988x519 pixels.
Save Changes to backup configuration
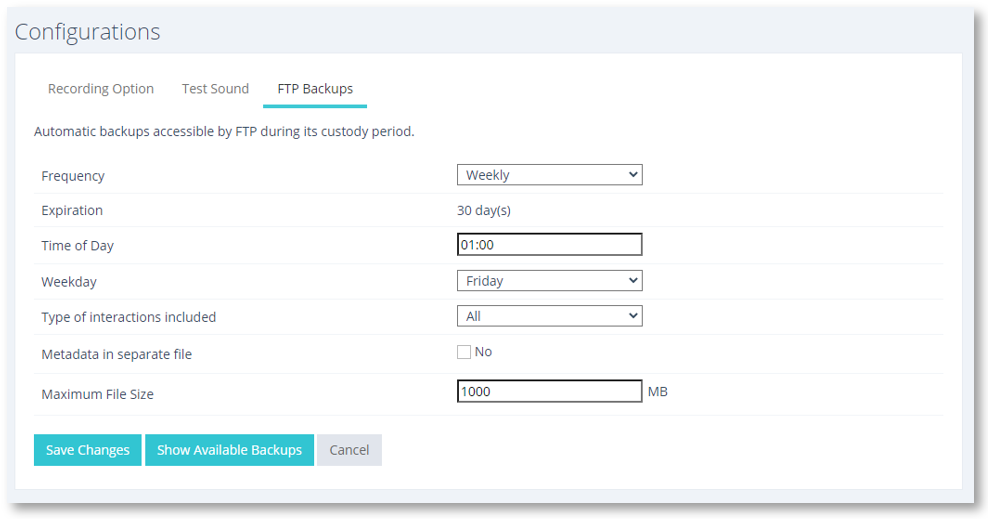[x=88, y=450]
